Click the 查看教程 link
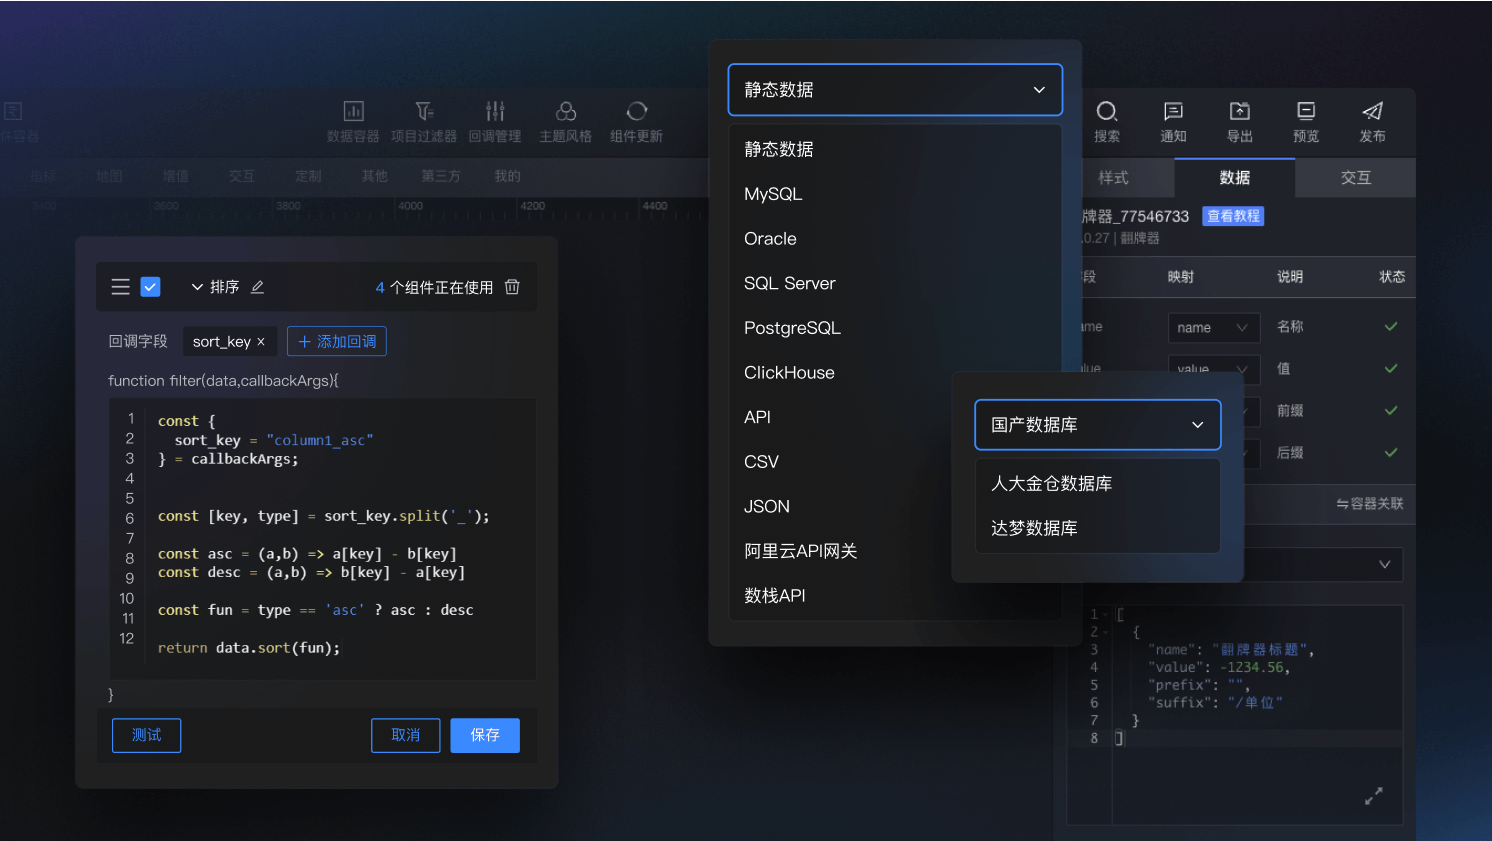The width and height of the screenshot is (1492, 841). coord(1233,216)
